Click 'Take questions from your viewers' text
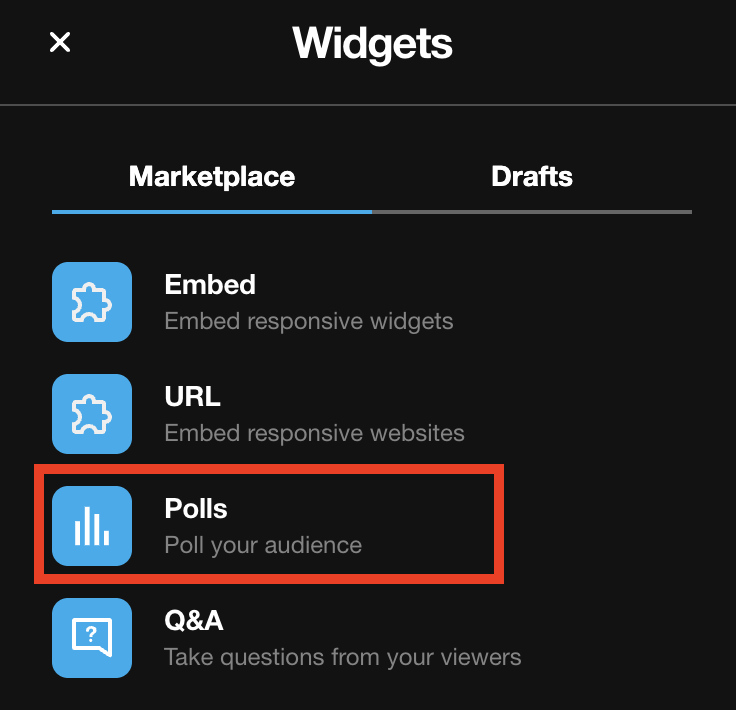Screen dimensions: 736x710 point(343,657)
